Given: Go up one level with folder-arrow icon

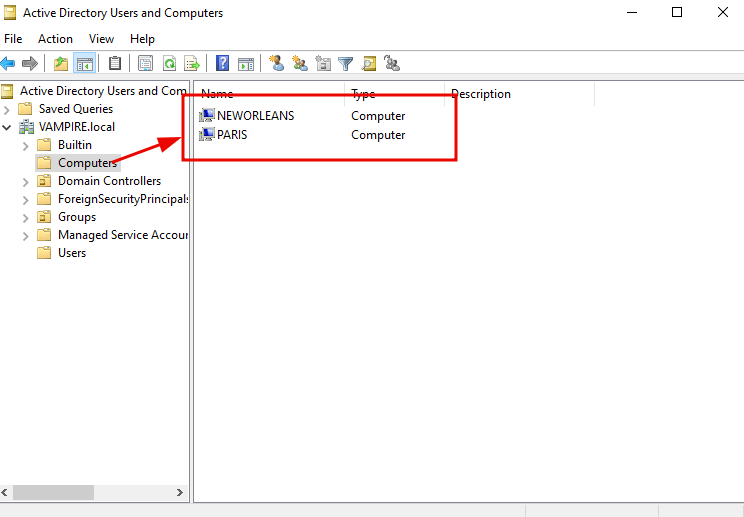Looking at the screenshot, I should tap(61, 63).
